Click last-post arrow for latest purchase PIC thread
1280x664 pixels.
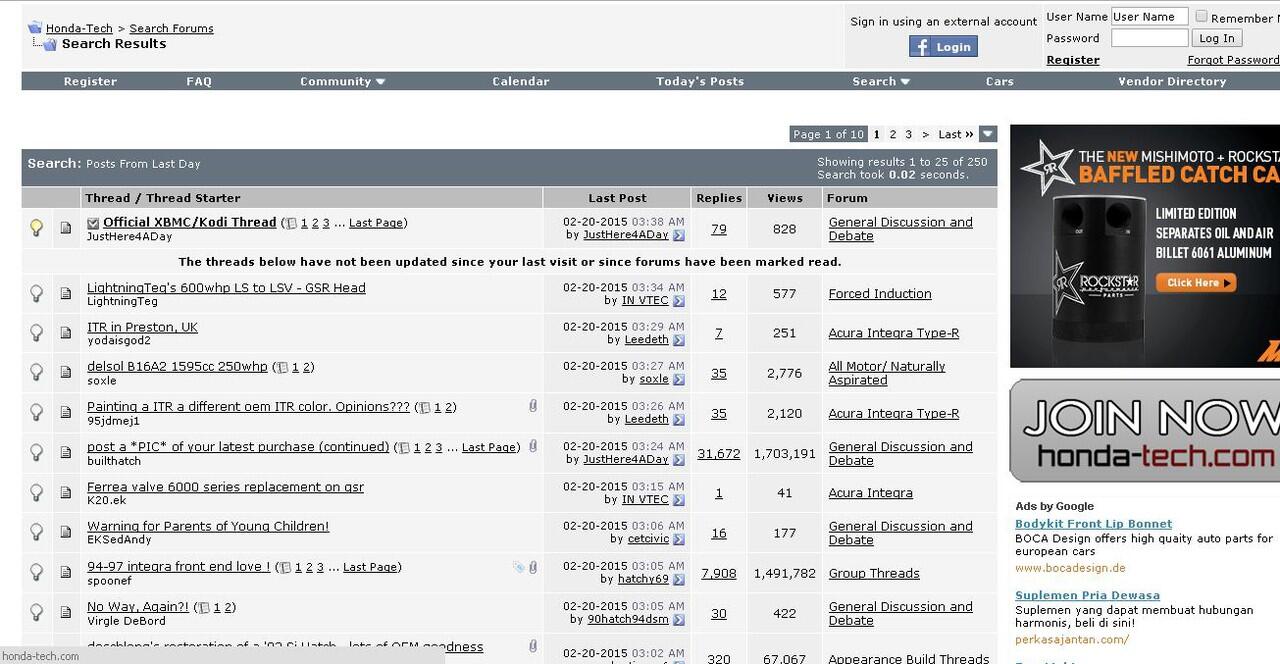click(679, 460)
